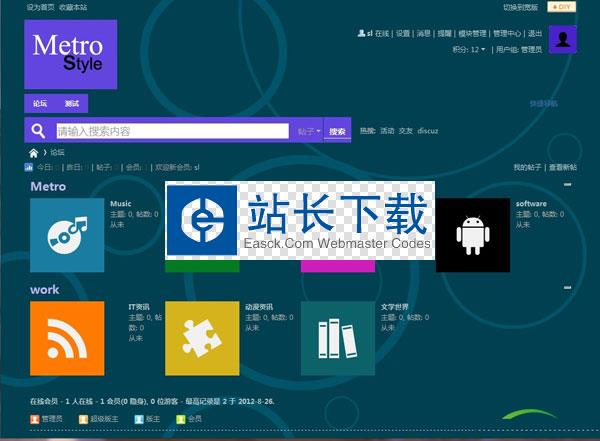The width and height of the screenshot is (600, 441).
Task: Open the 文学世界 books tile
Action: (x=337, y=338)
